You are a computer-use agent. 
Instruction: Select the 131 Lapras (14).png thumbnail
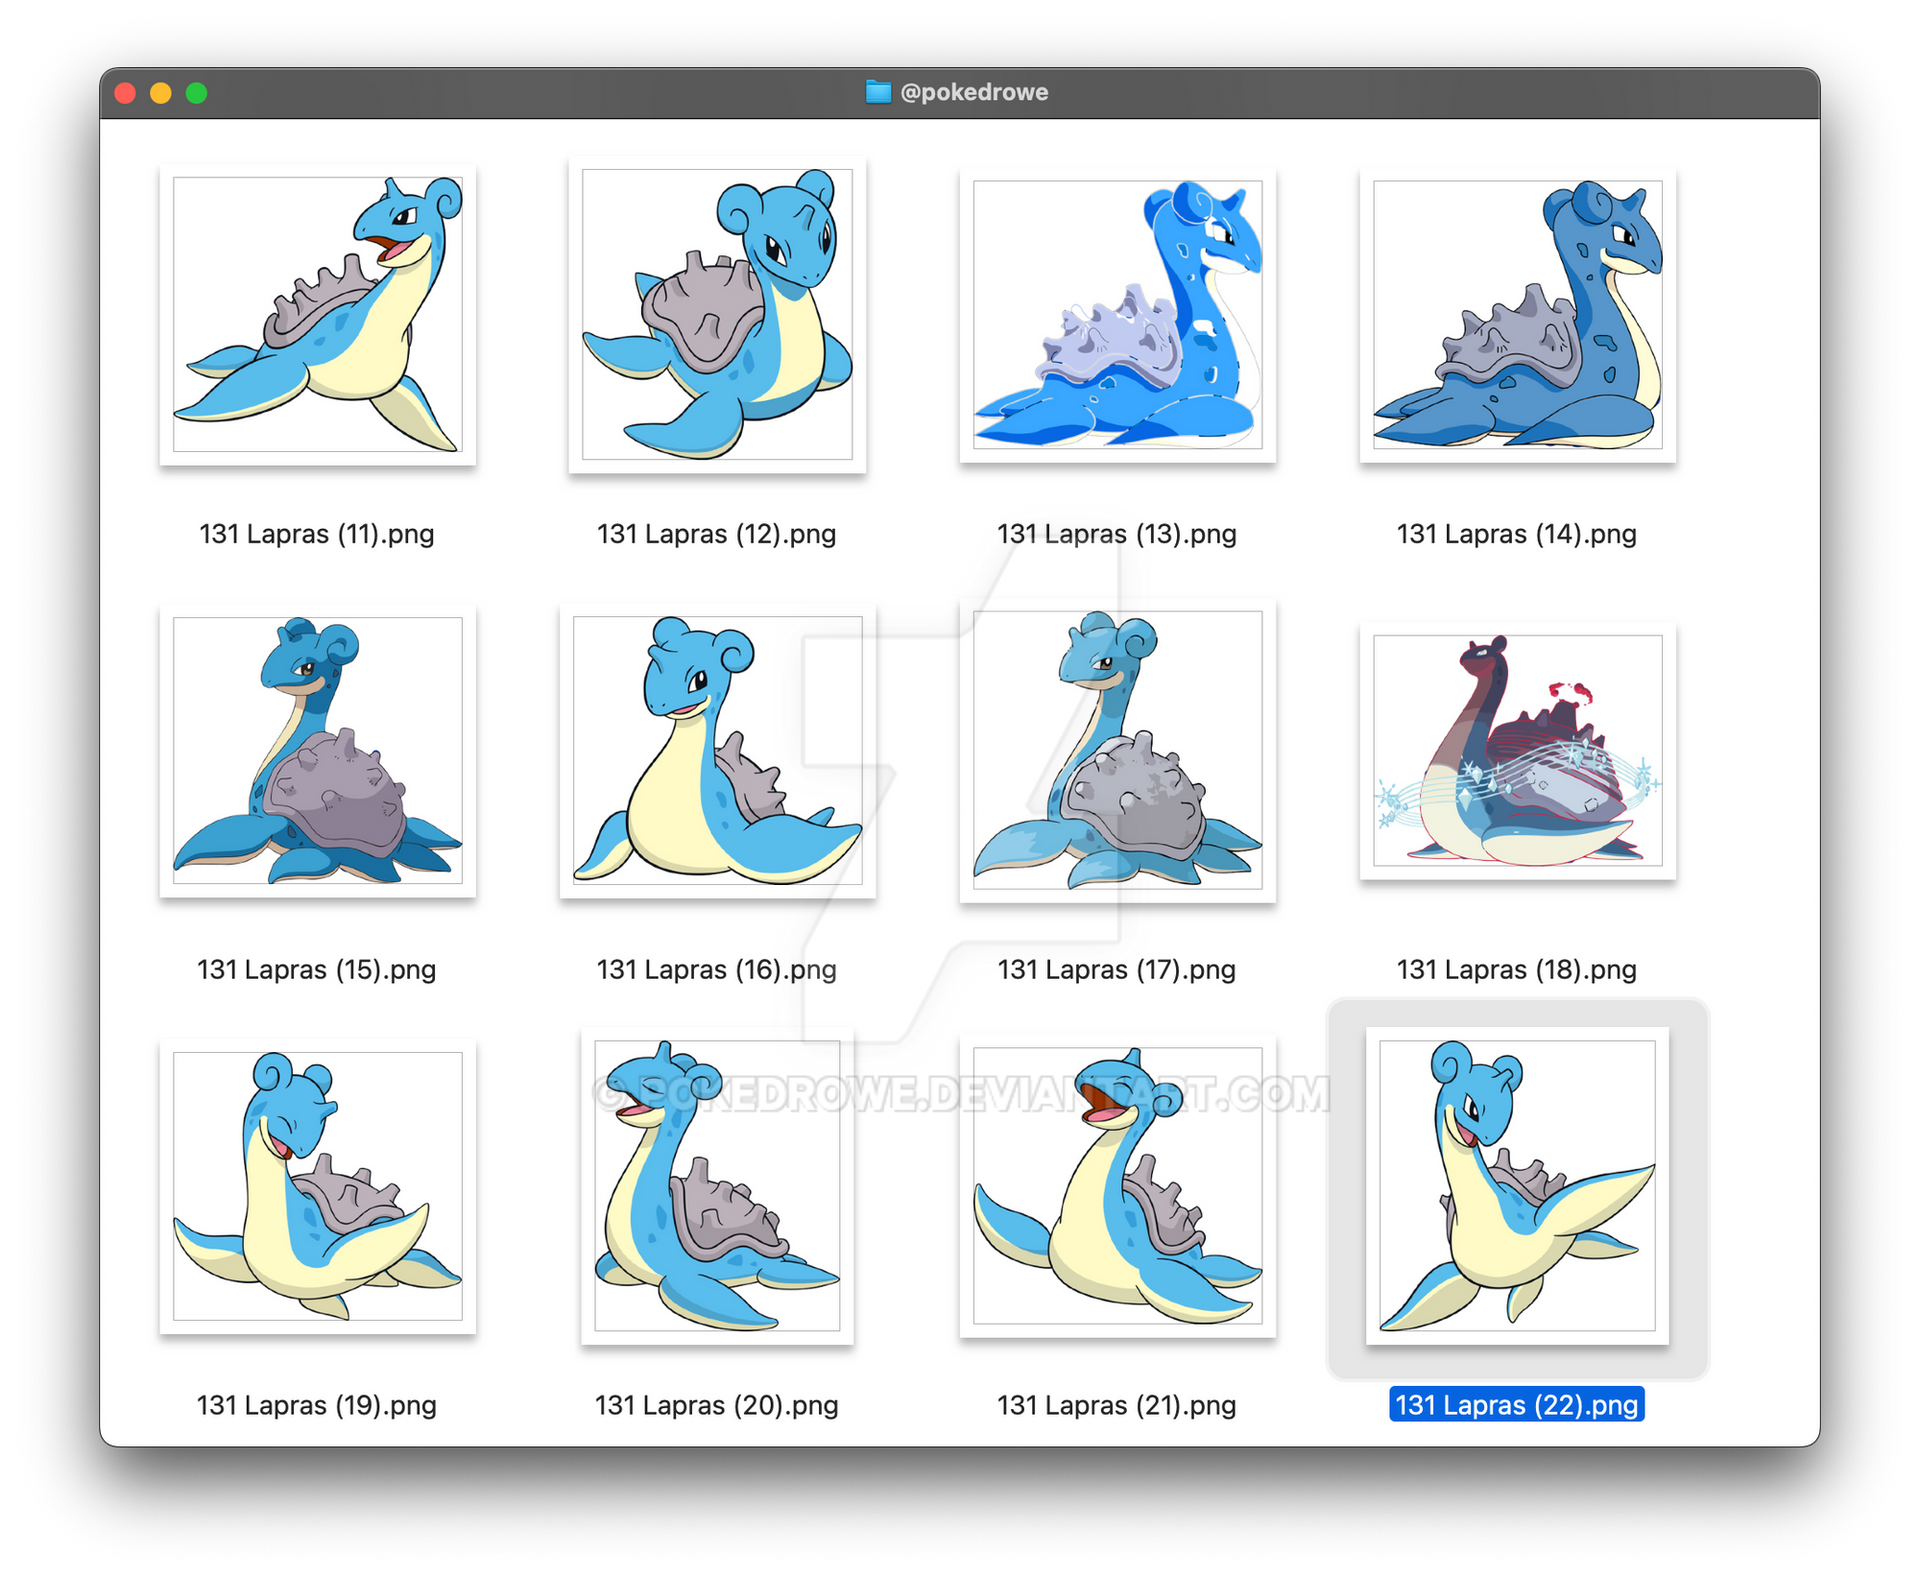(x=1517, y=314)
